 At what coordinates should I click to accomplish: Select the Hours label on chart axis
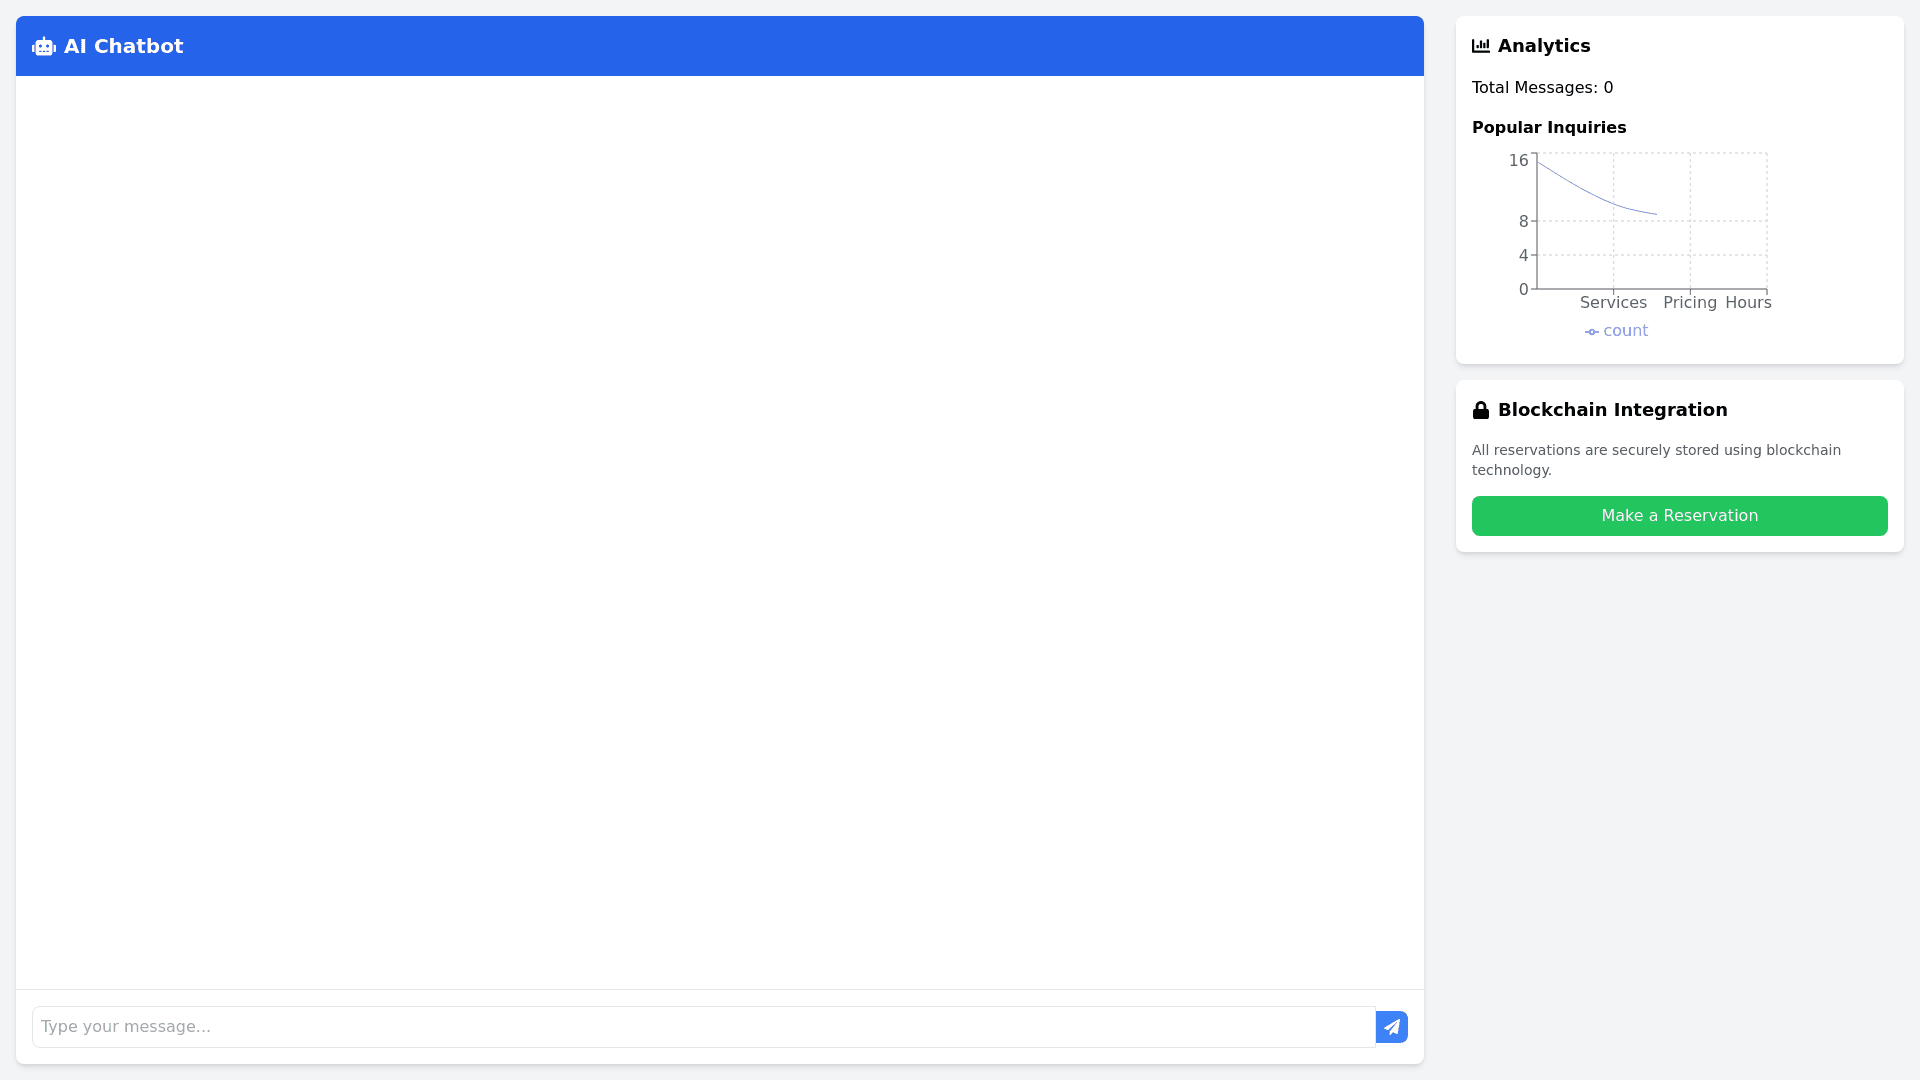1747,303
